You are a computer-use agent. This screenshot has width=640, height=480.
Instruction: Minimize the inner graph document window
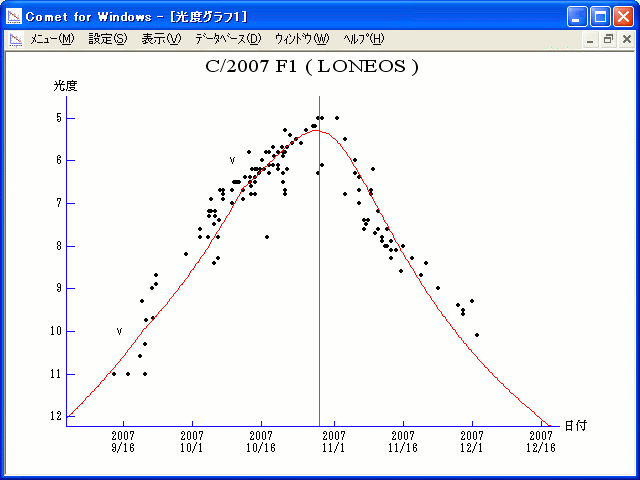pos(590,40)
